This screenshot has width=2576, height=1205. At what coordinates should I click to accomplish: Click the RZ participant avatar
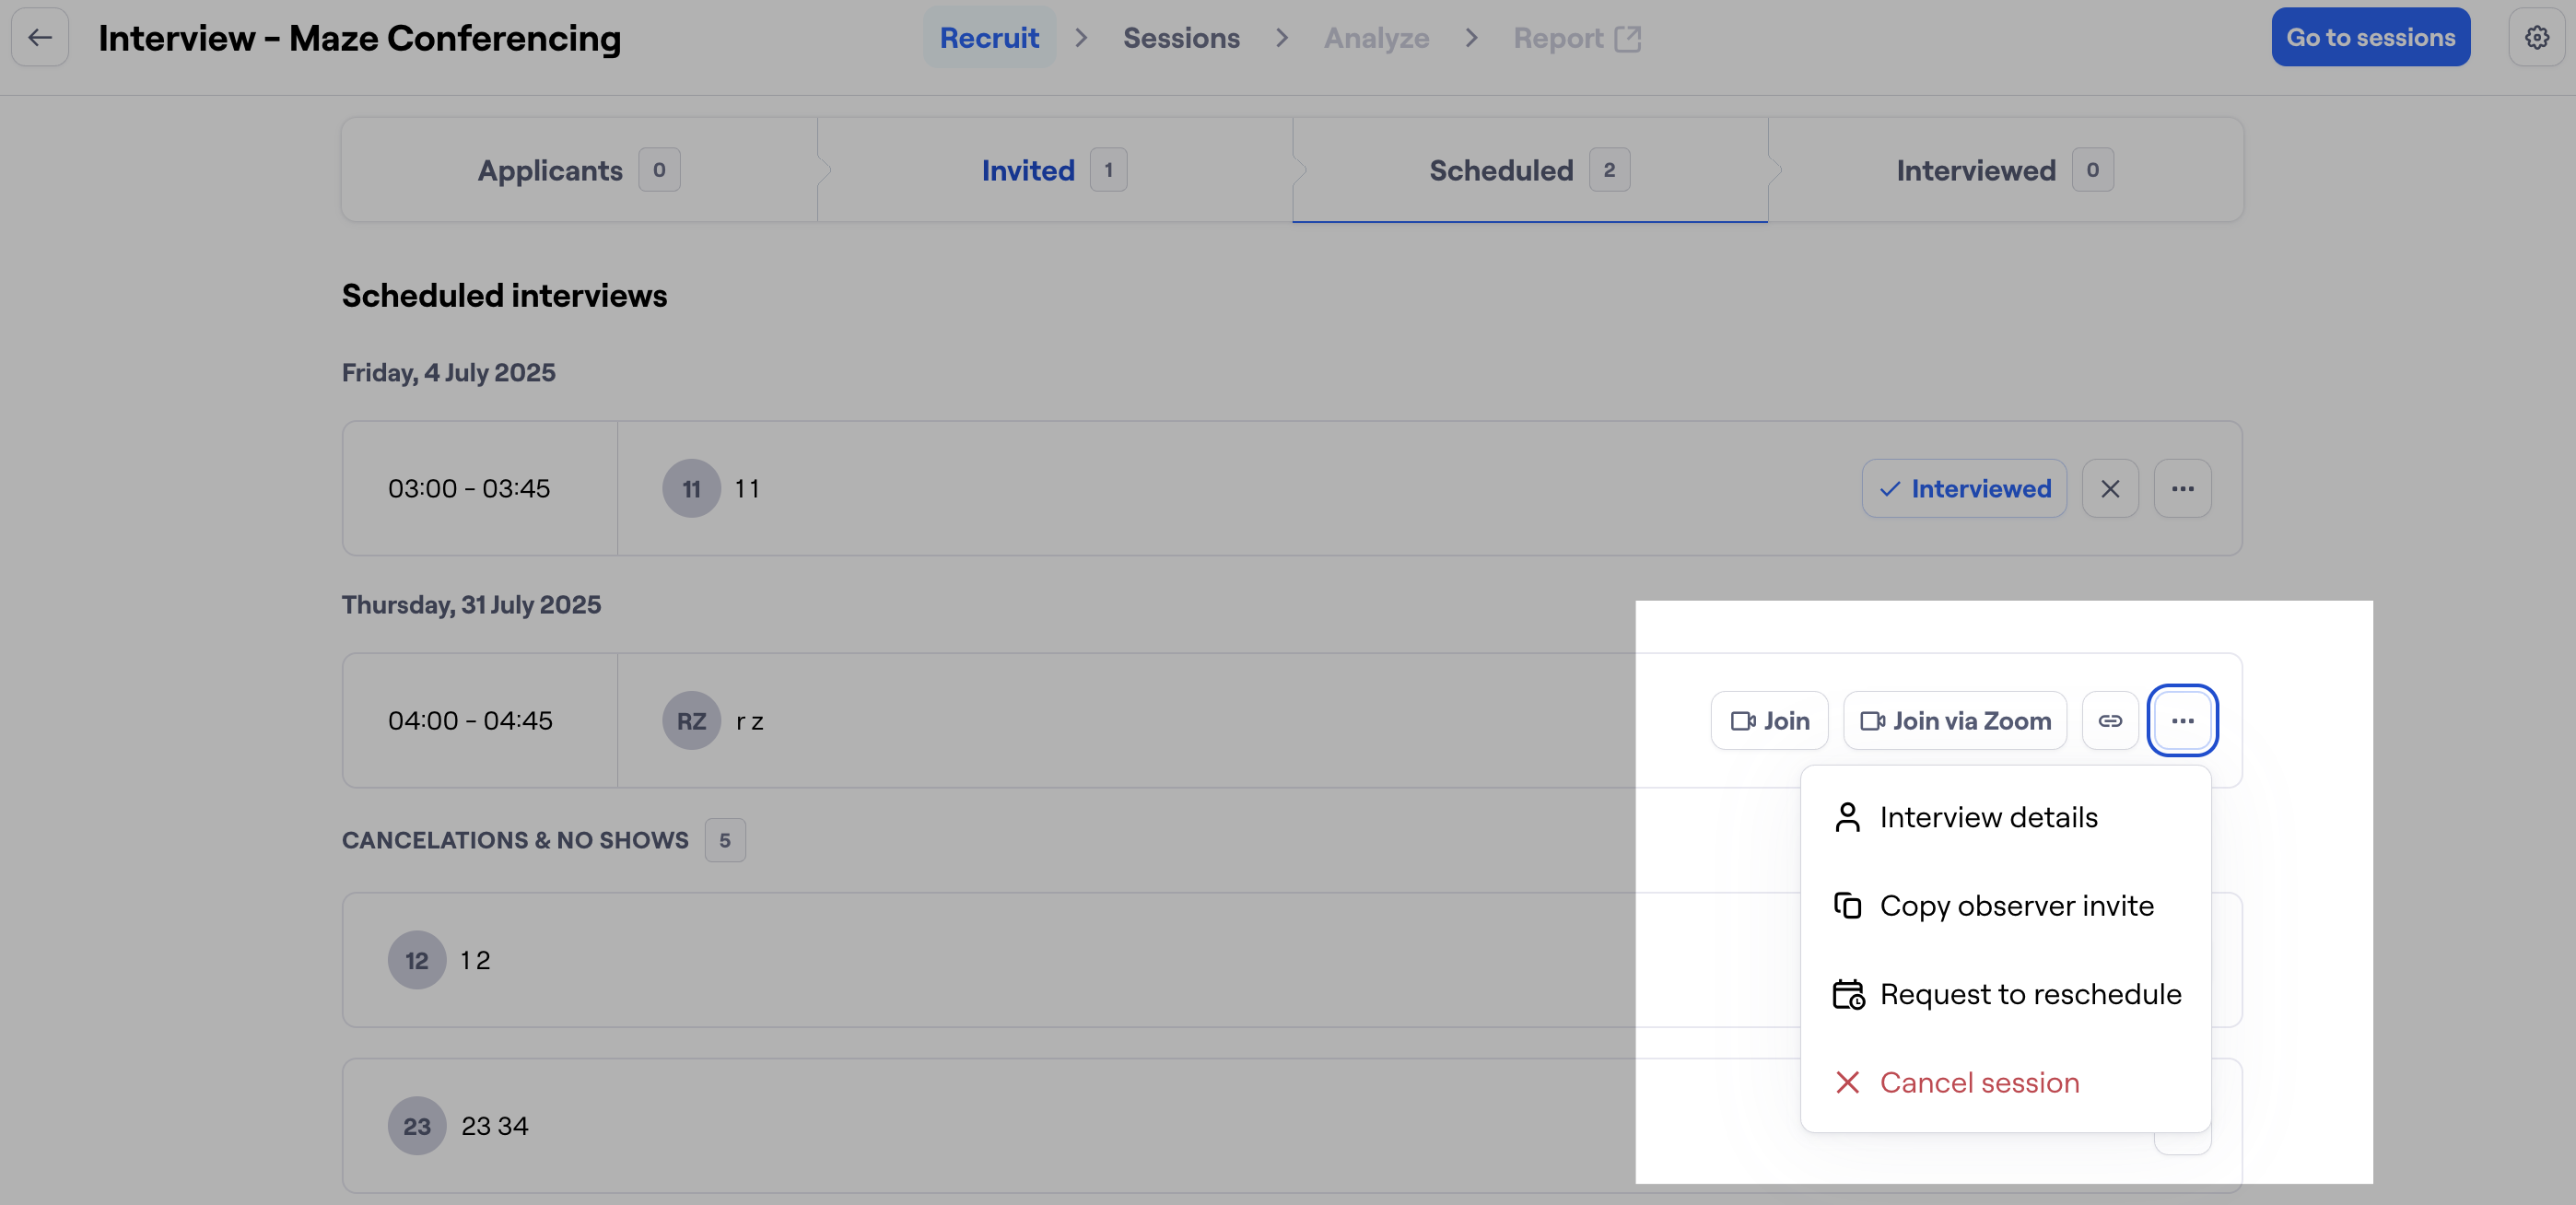coord(691,721)
